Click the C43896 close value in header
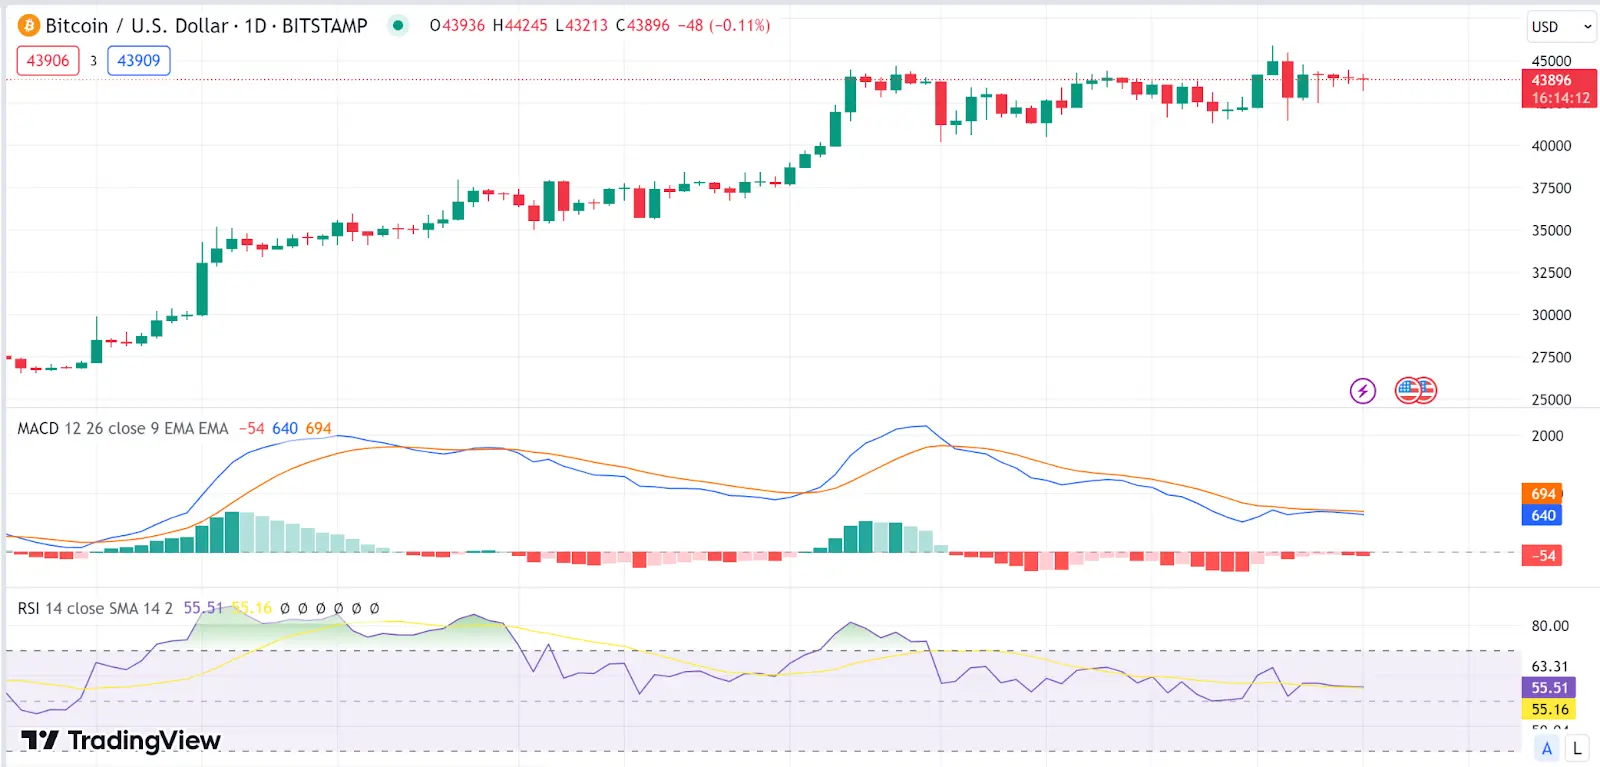 tap(642, 25)
